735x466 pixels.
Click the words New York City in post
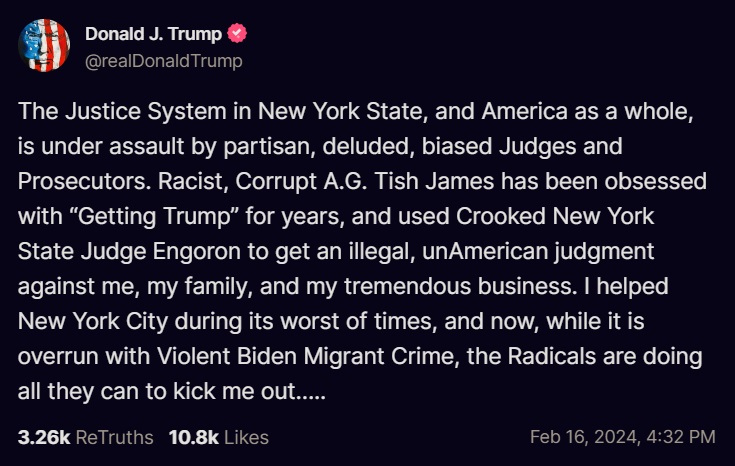click(93, 322)
